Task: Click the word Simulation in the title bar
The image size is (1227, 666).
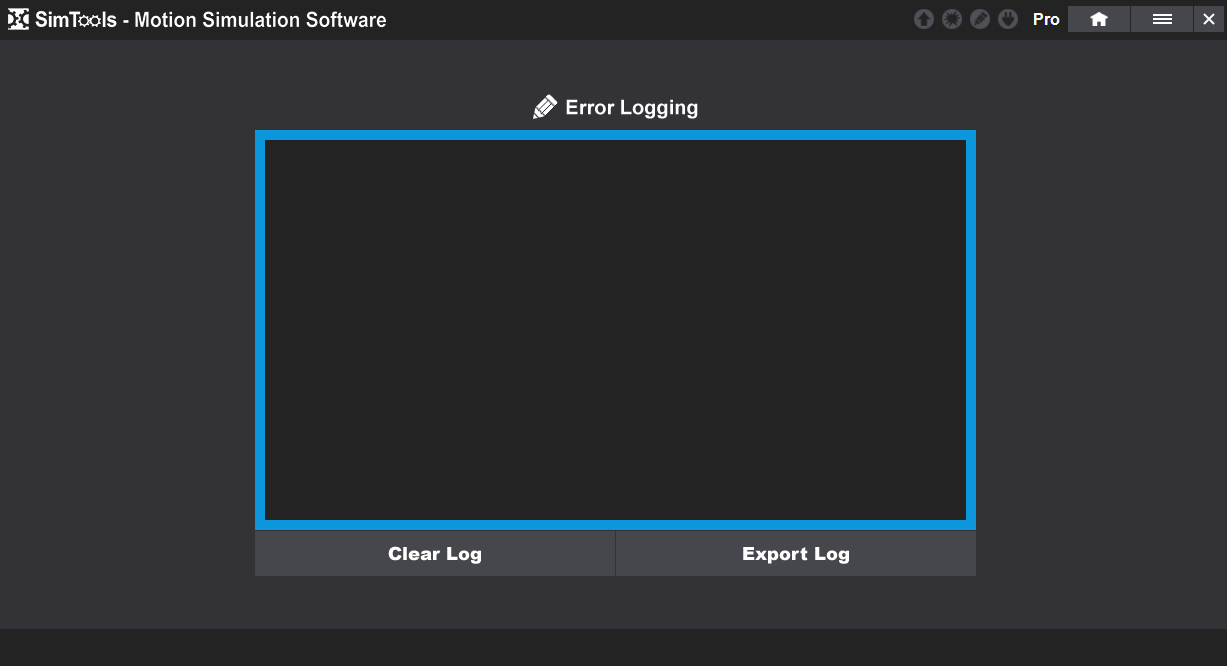Action: point(247,20)
